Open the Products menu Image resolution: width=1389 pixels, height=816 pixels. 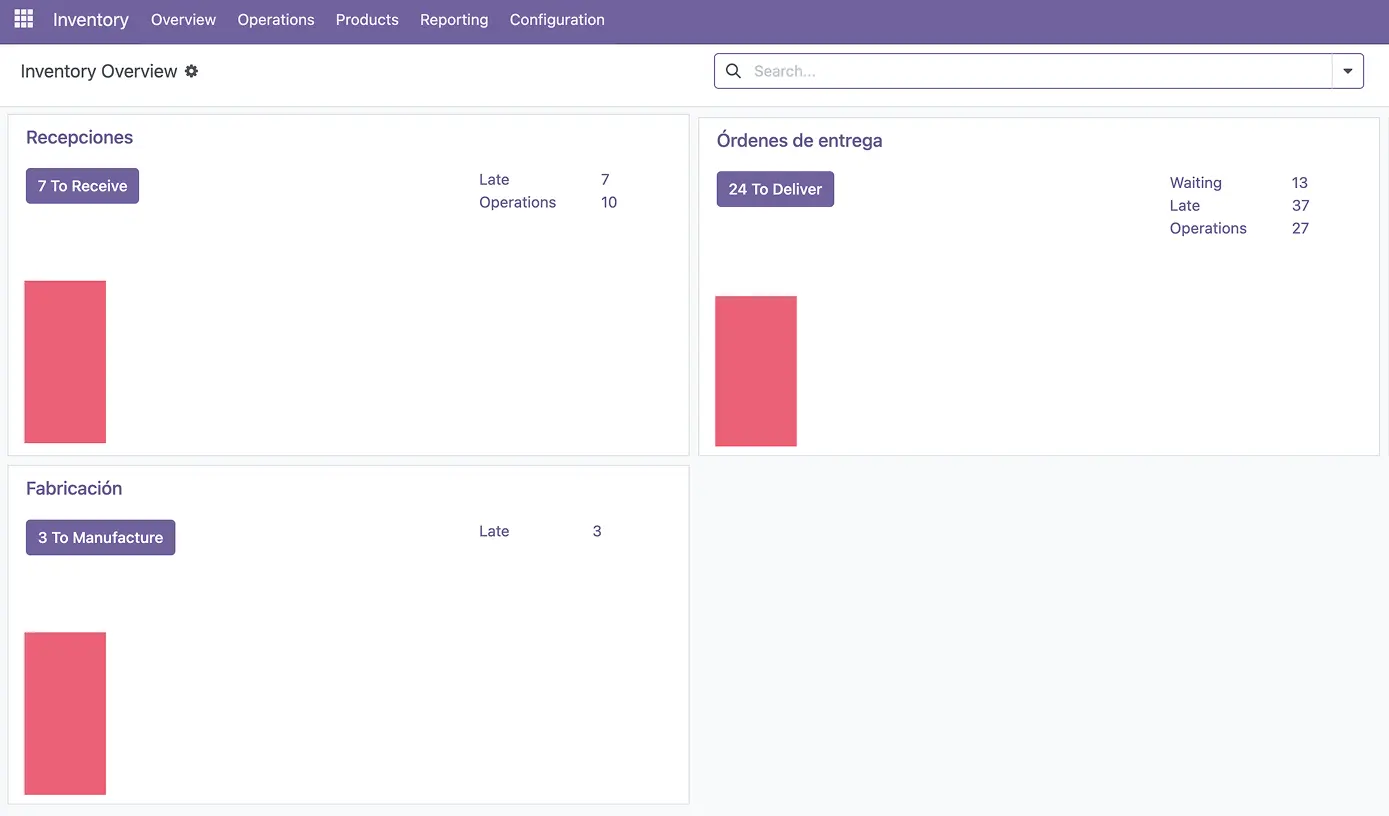[367, 20]
